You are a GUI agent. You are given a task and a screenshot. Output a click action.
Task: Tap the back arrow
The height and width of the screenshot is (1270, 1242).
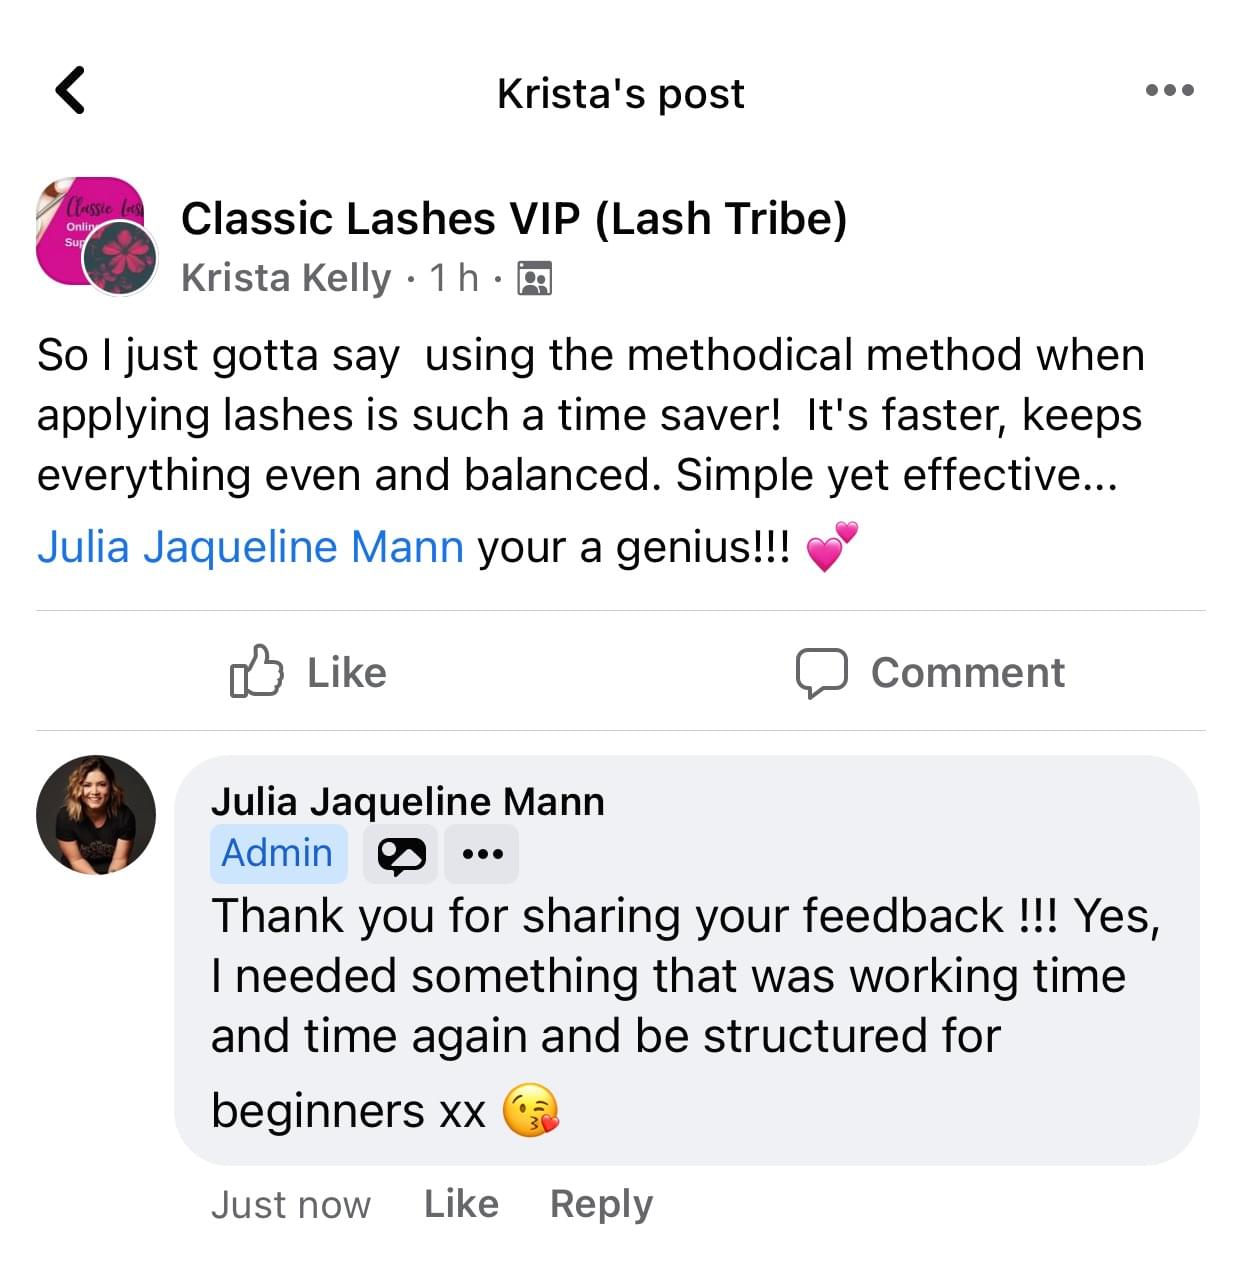70,91
